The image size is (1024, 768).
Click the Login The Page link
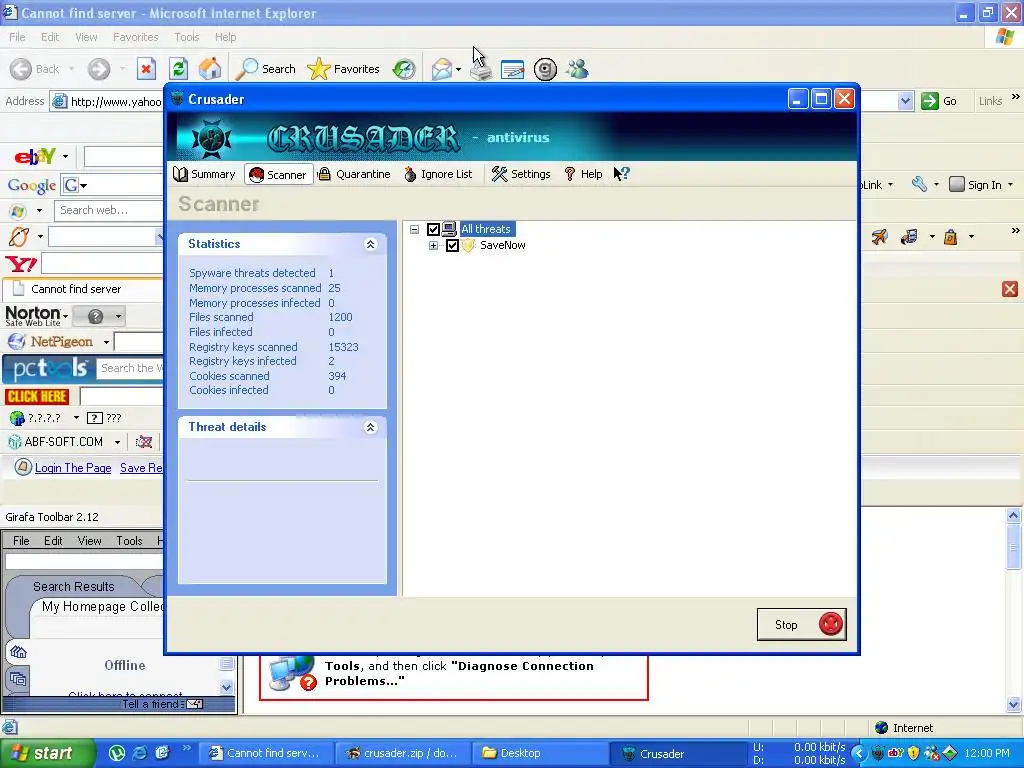72,468
